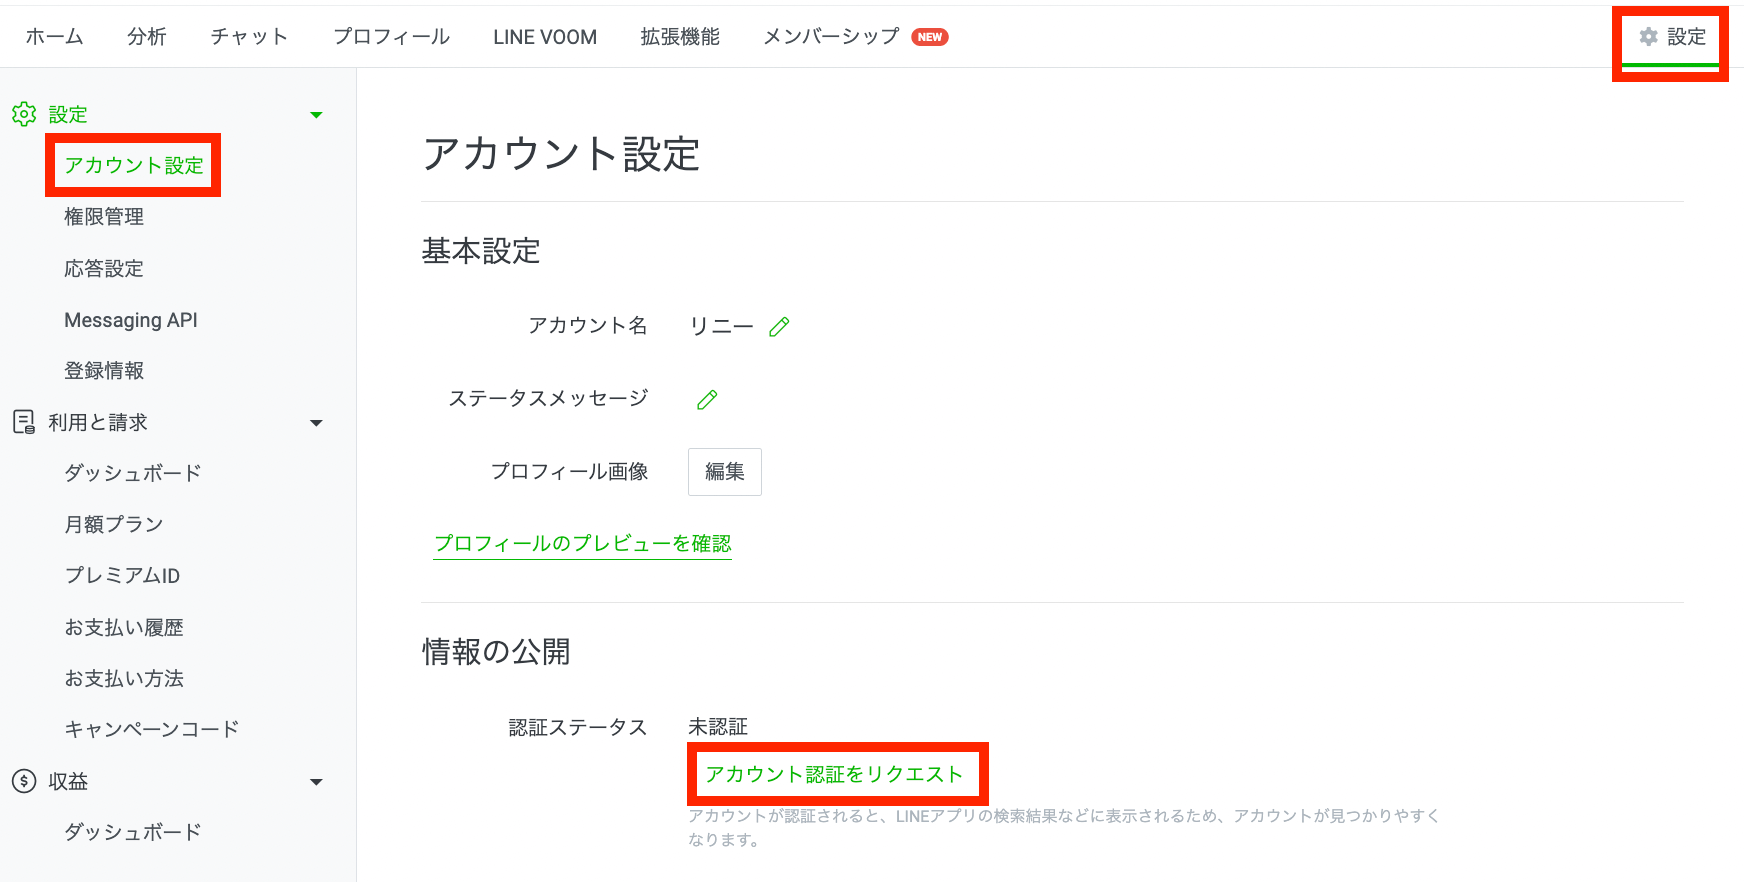Image resolution: width=1744 pixels, height=882 pixels.
Task: Go to the LINE VOOM tab
Action: click(x=544, y=37)
